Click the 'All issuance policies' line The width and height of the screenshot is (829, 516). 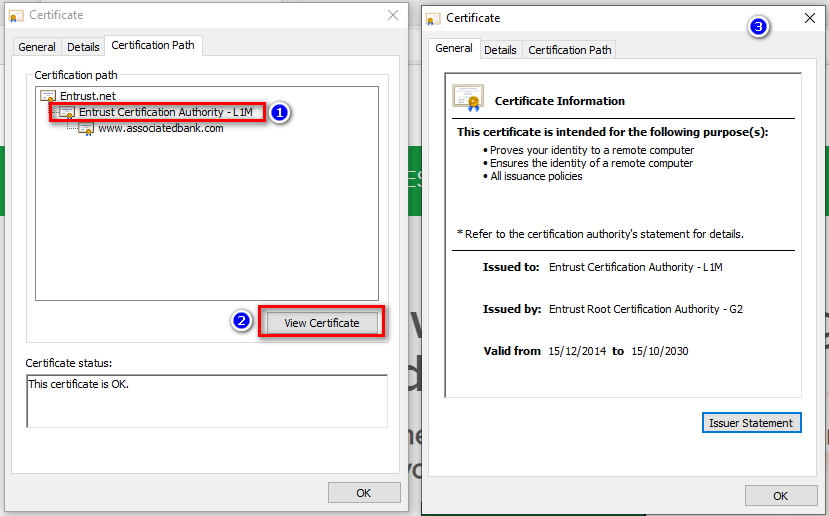click(x=536, y=176)
